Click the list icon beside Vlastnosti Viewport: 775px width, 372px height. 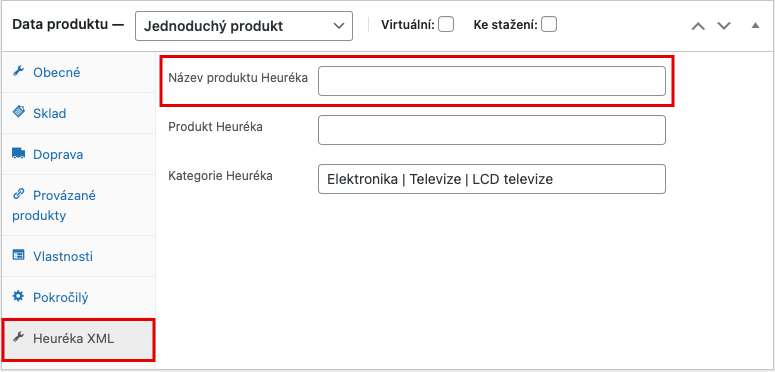click(18, 255)
